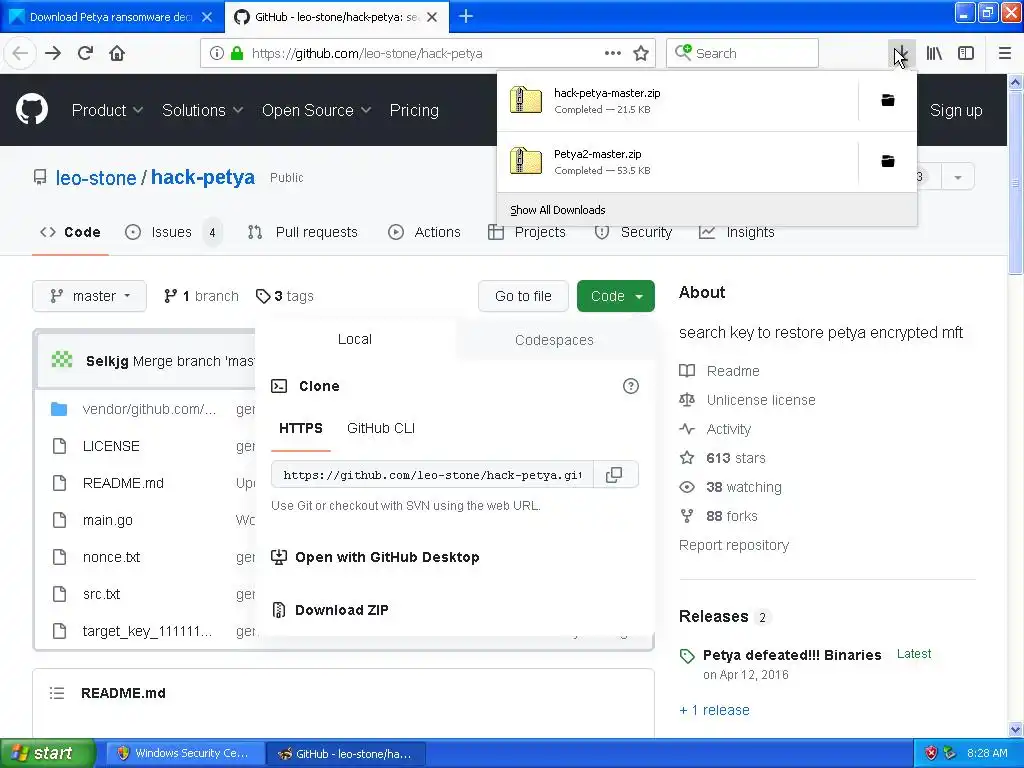1024x768 pixels.
Task: Switch to the Actions tab
Action: pyautogui.click(x=424, y=232)
